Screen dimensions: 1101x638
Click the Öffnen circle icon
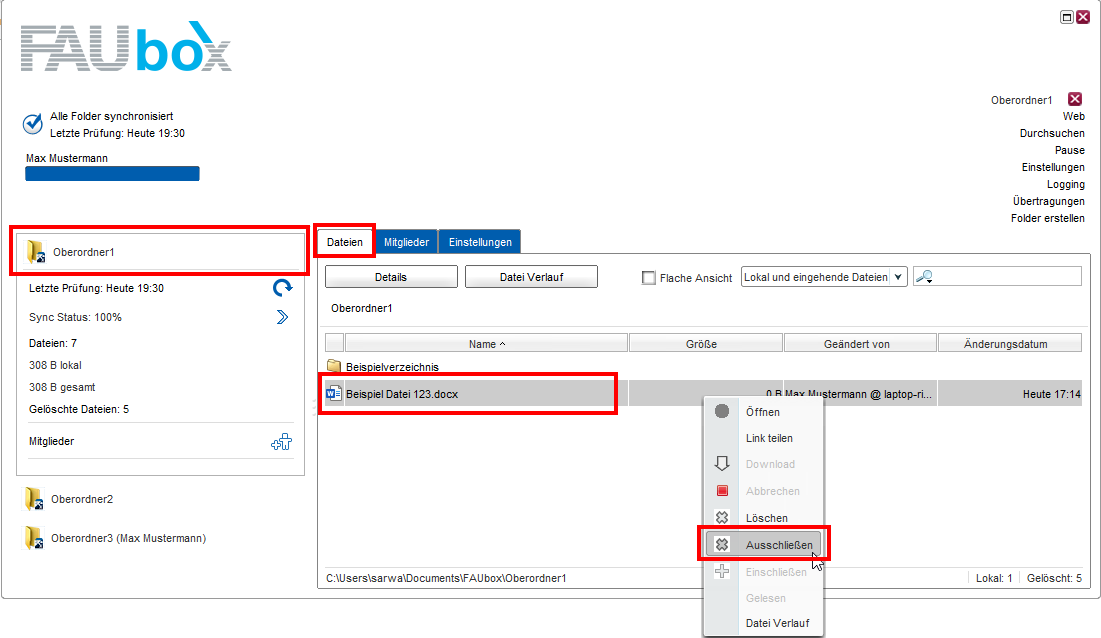click(x=722, y=411)
